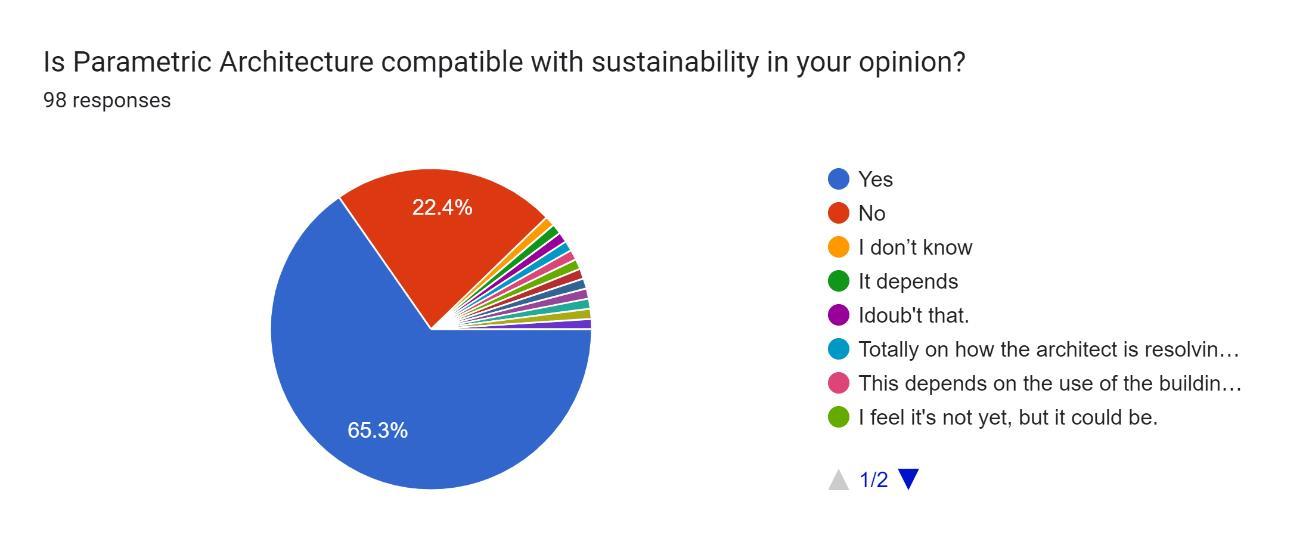Select the Yes legend label

coord(875,179)
